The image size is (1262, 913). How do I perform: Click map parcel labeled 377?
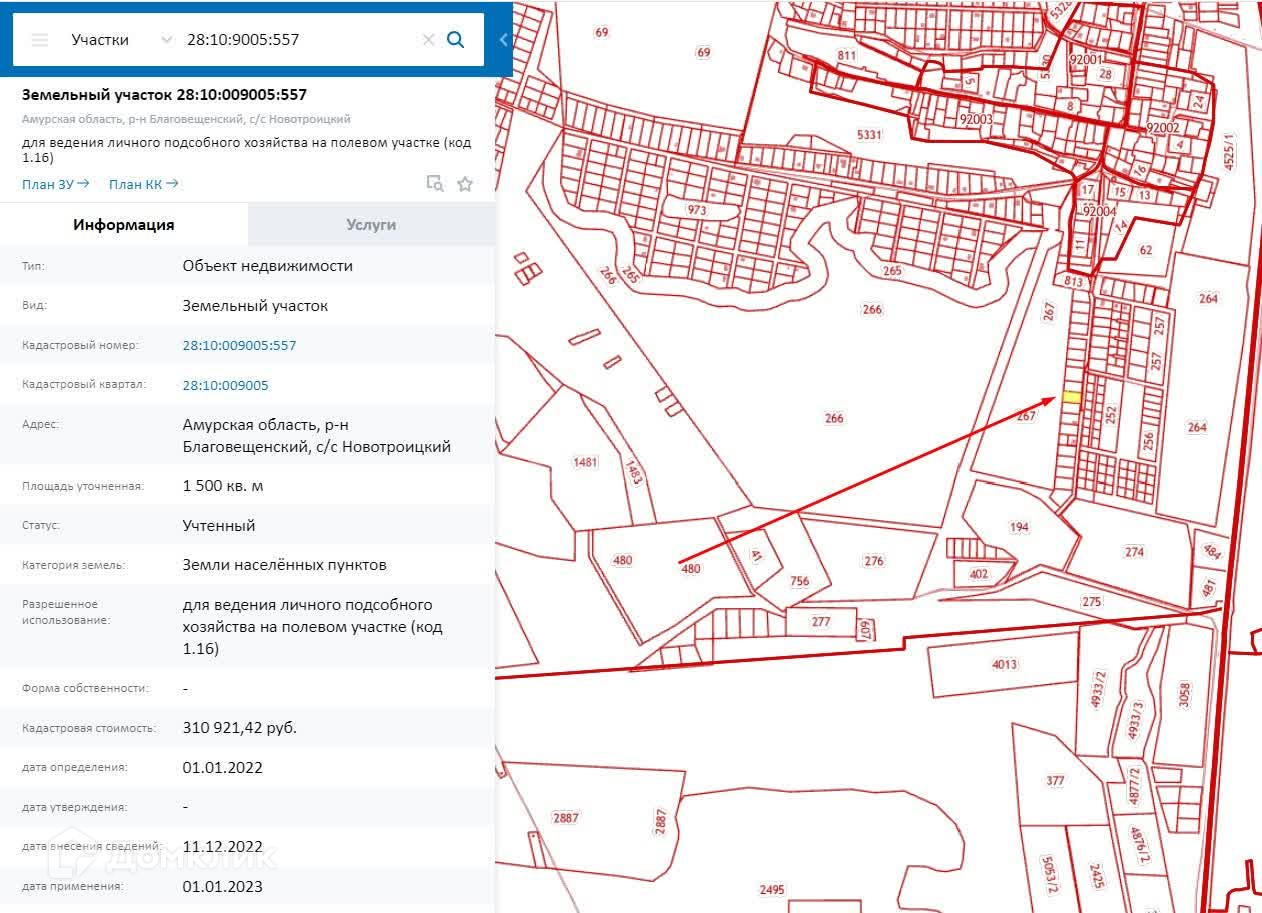point(1055,781)
